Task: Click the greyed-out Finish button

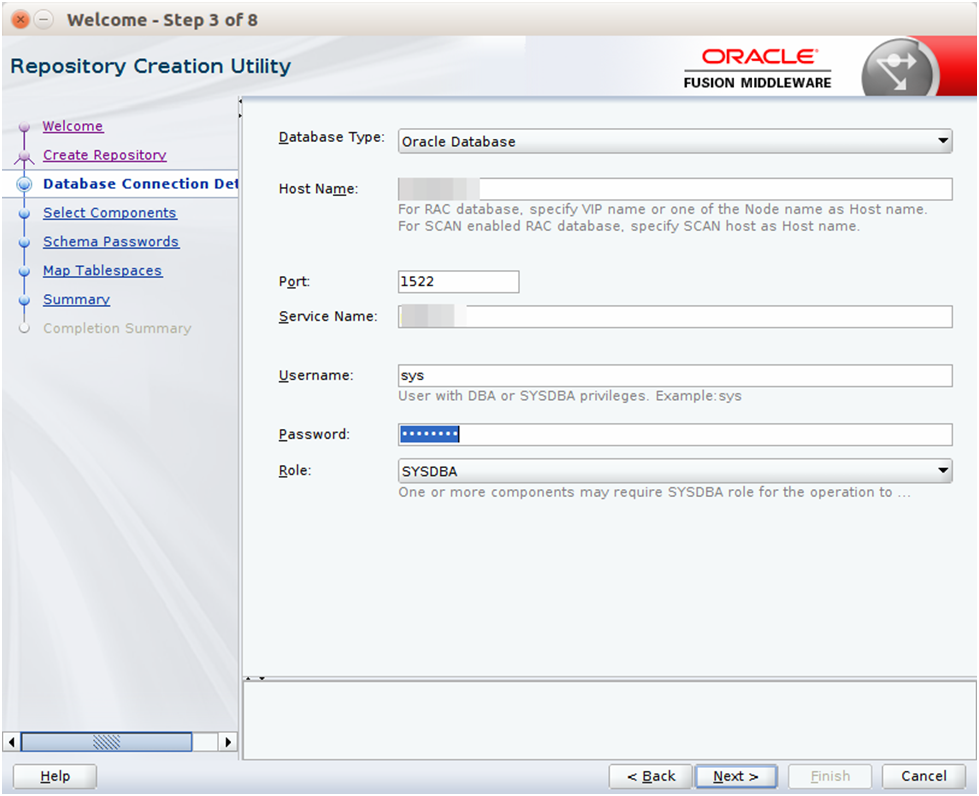Action: tap(830, 776)
